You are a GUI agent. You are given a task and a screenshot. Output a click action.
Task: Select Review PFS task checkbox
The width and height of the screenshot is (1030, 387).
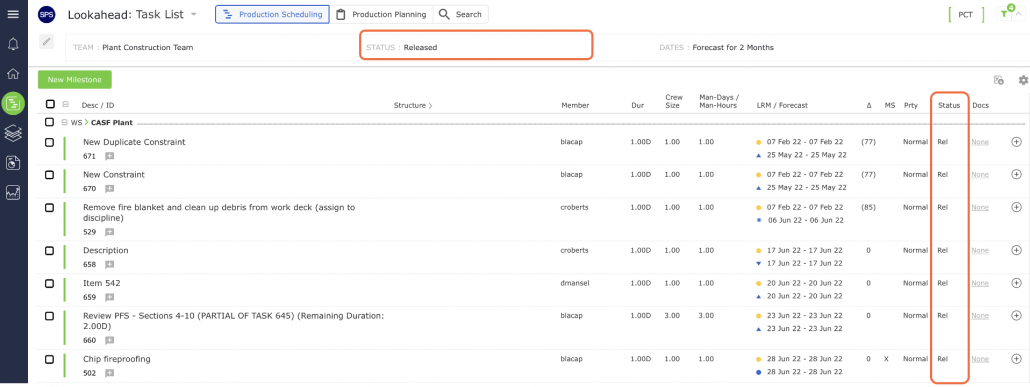(50, 316)
